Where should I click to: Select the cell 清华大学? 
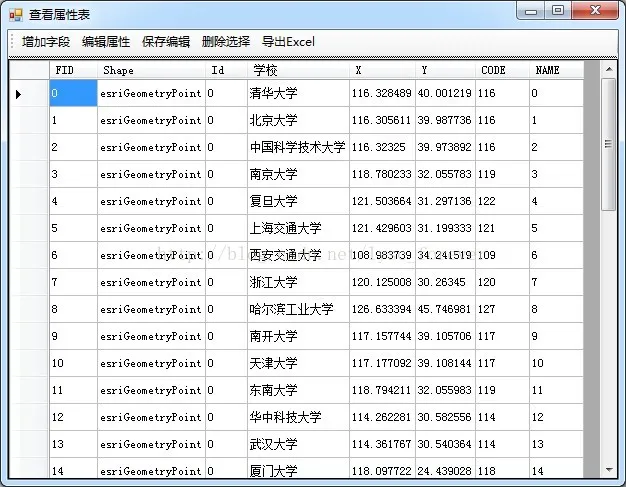[298, 93]
